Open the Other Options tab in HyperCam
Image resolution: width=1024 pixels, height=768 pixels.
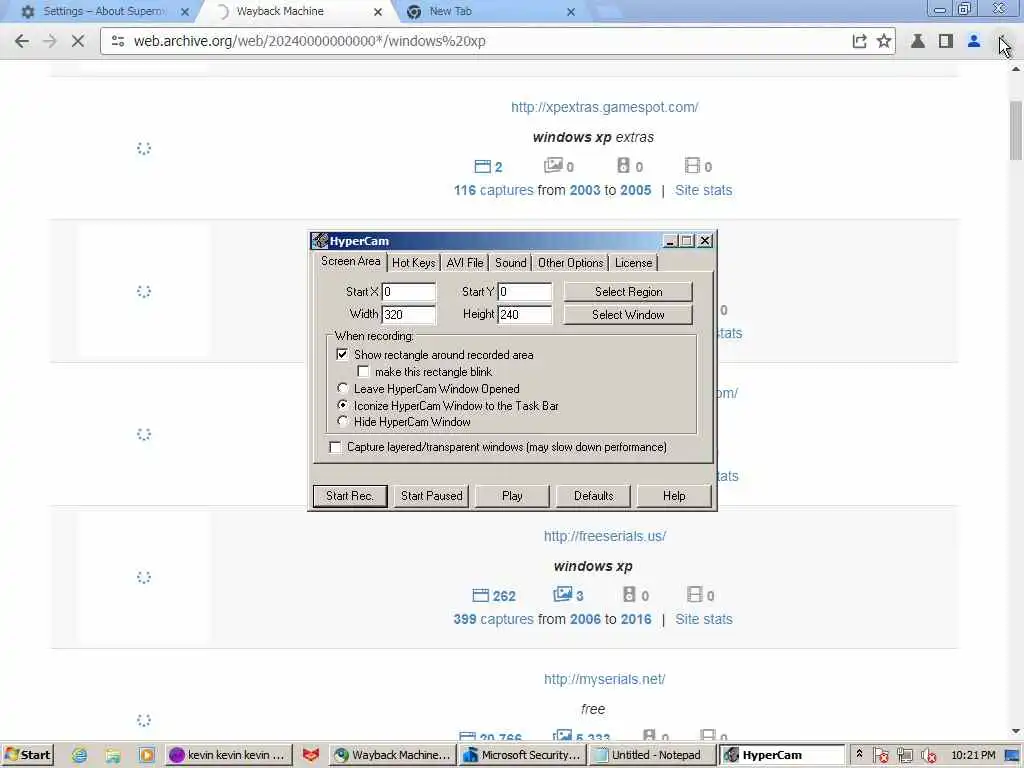click(x=570, y=263)
